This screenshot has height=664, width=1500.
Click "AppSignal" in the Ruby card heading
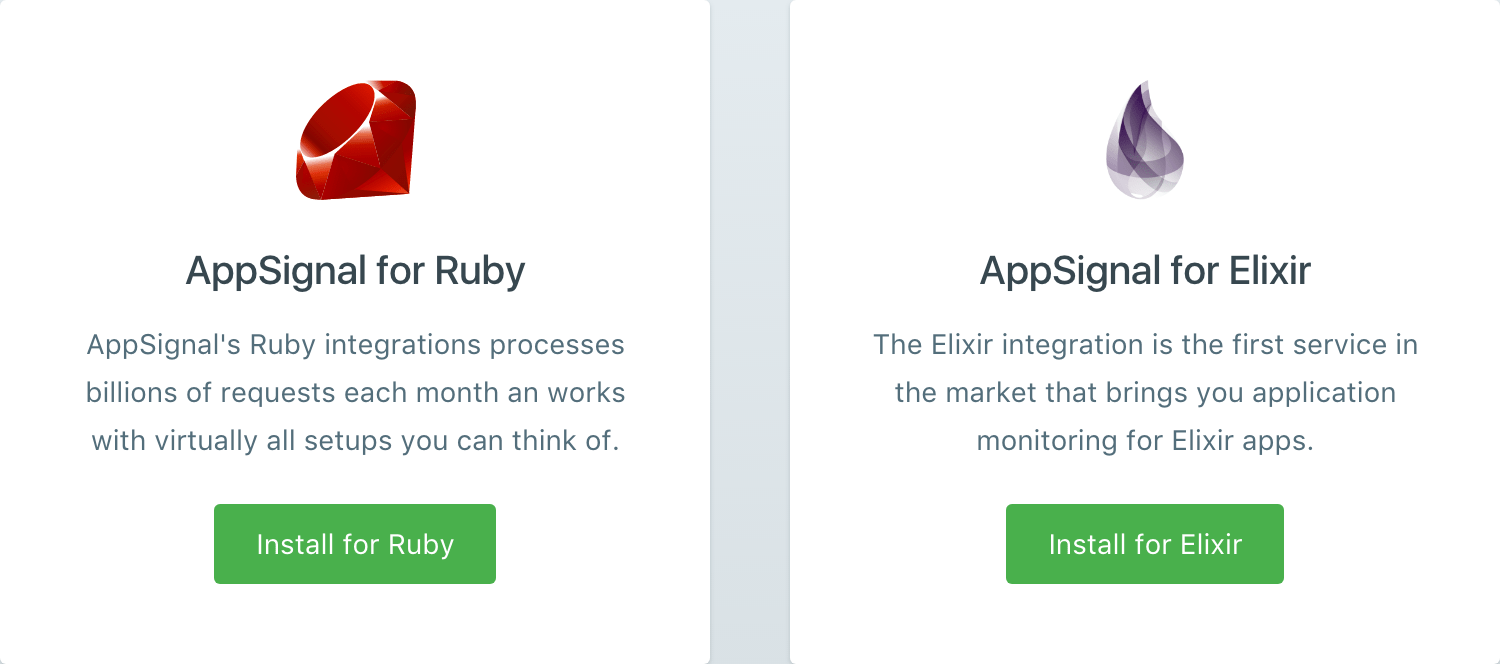264,272
